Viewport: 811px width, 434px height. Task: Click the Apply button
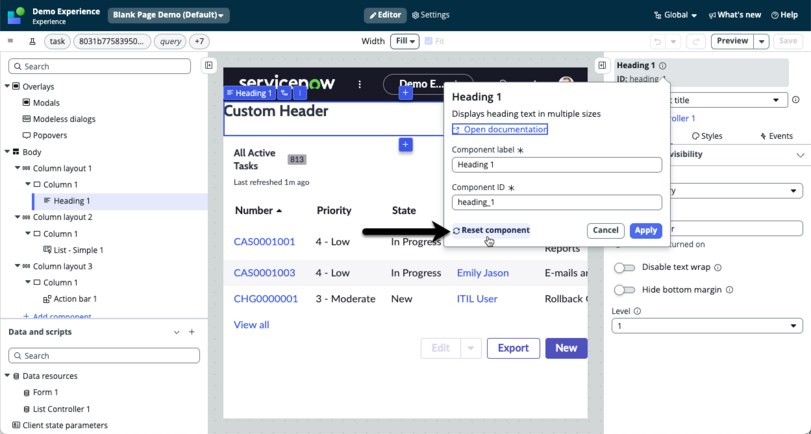pyautogui.click(x=645, y=230)
